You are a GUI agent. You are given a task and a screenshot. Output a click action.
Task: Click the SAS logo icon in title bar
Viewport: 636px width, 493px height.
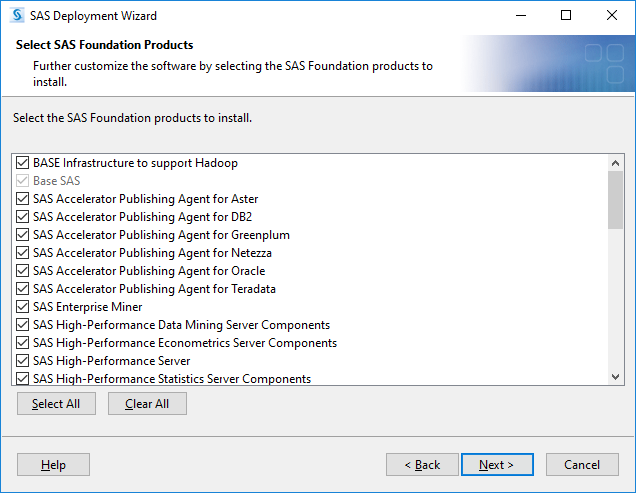click(17, 15)
